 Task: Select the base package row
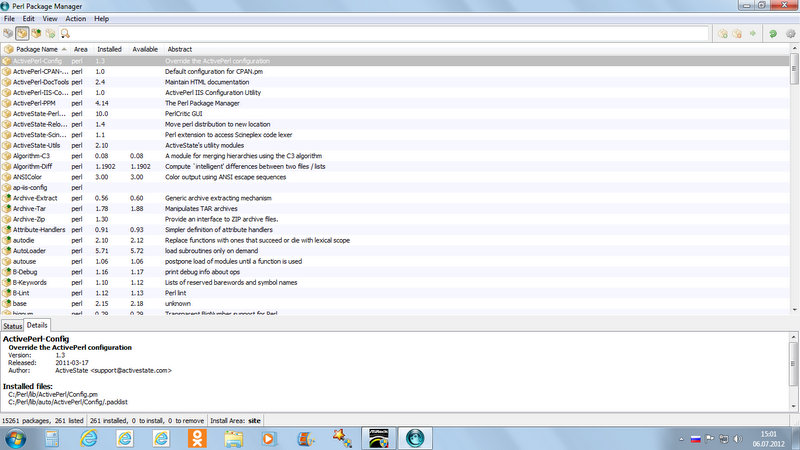[395, 304]
